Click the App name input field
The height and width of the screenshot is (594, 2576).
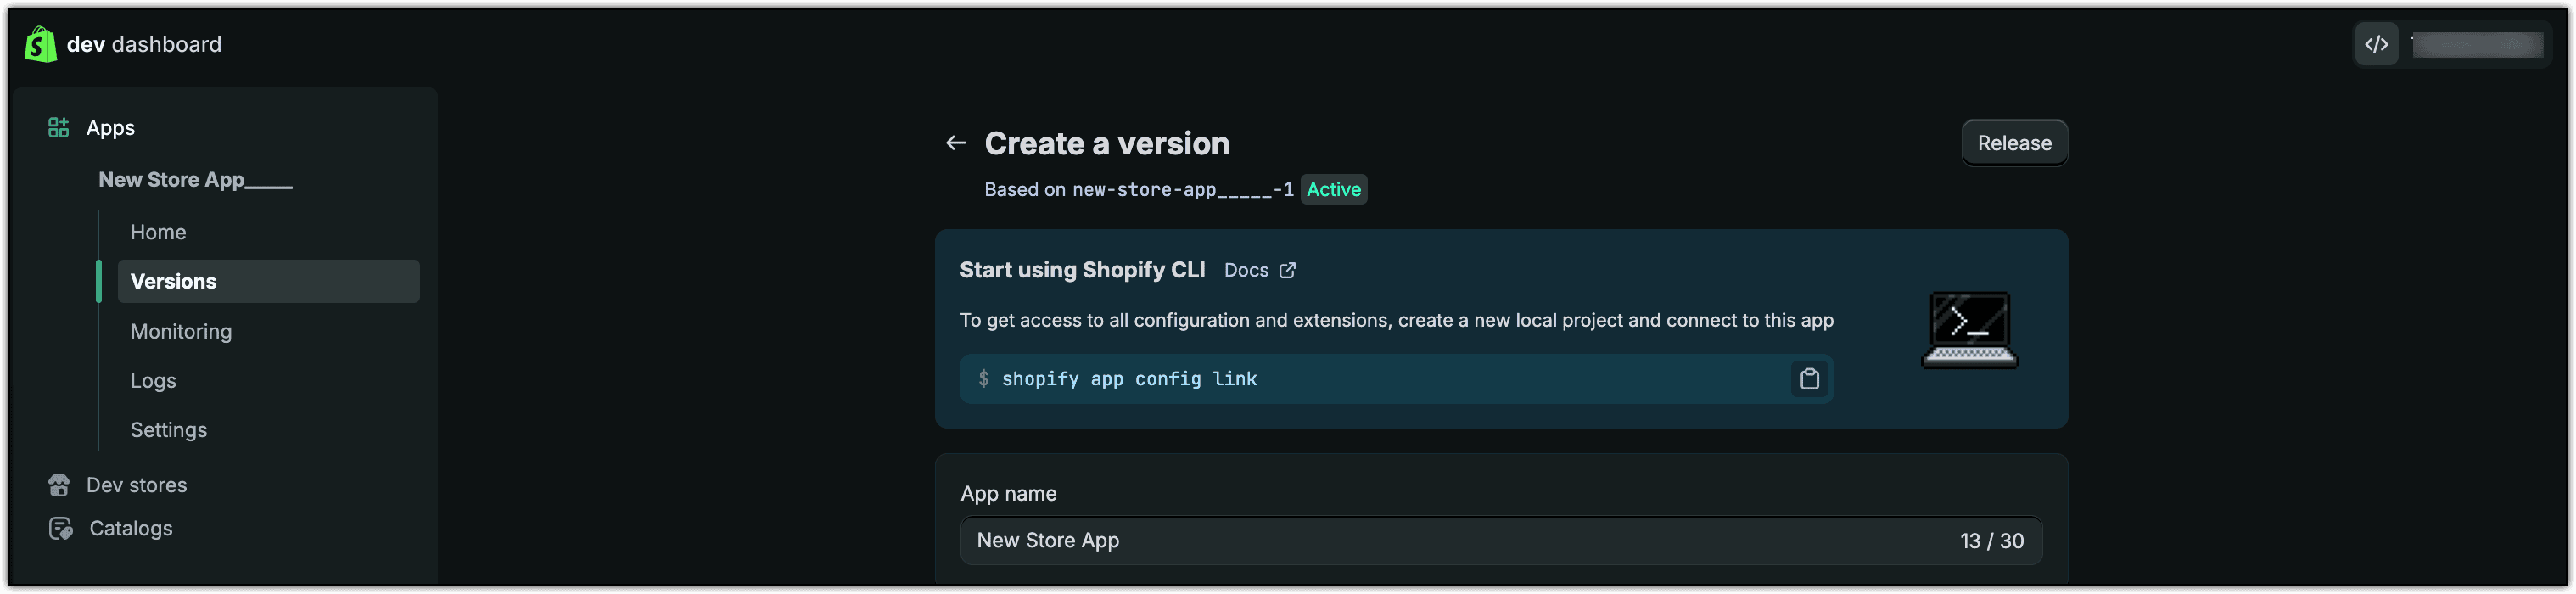pyautogui.click(x=1500, y=541)
